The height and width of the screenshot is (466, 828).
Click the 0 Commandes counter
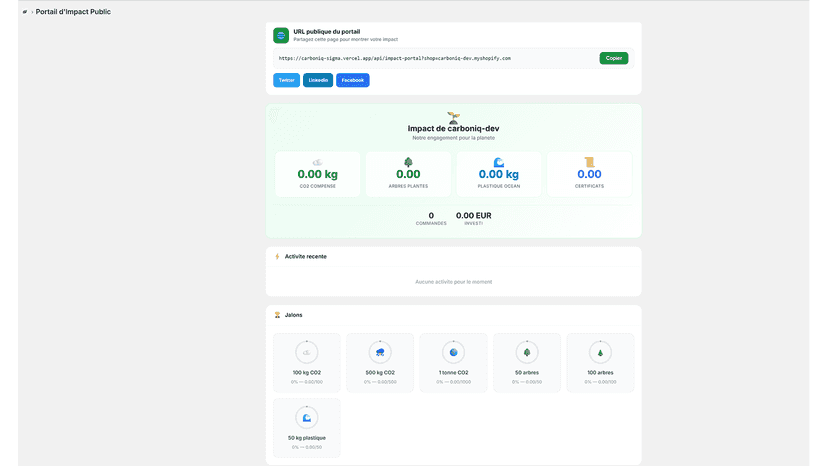(431, 216)
